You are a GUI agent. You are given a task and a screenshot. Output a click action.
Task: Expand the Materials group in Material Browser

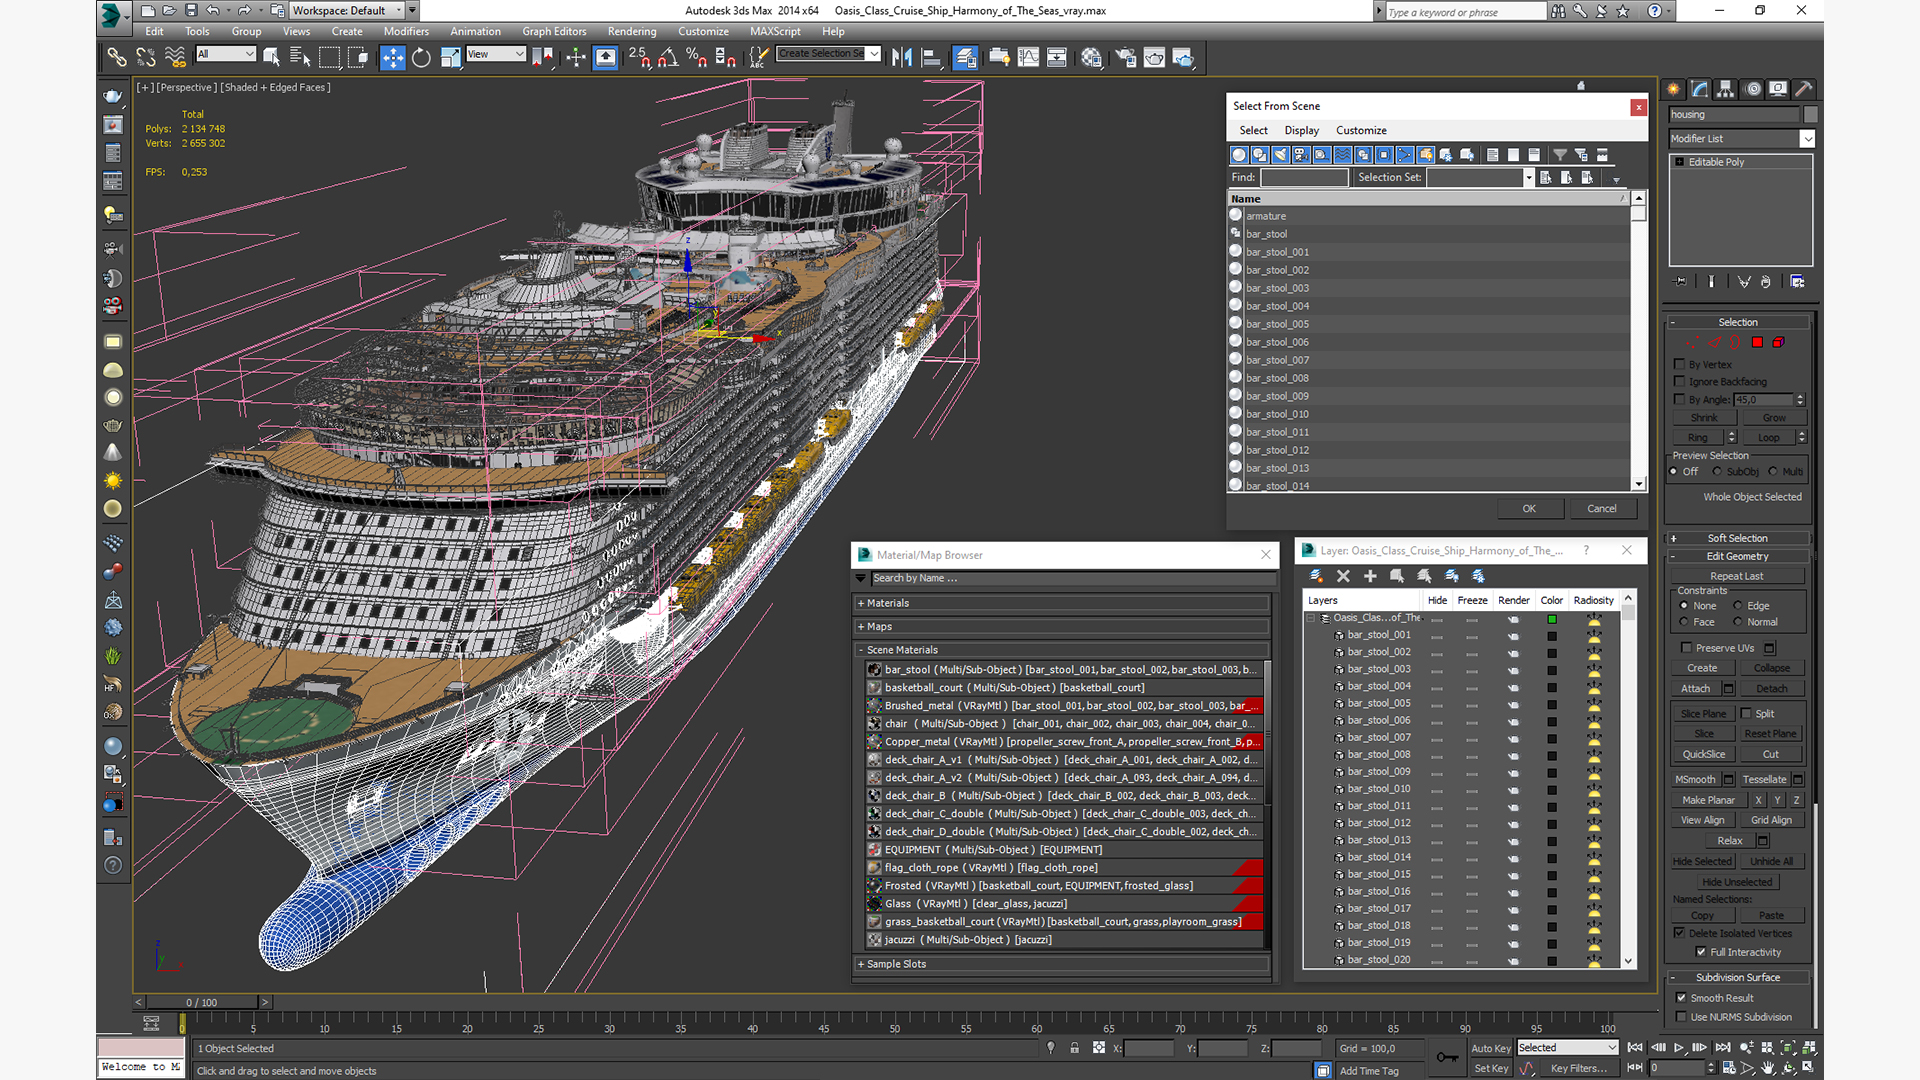(x=1062, y=603)
